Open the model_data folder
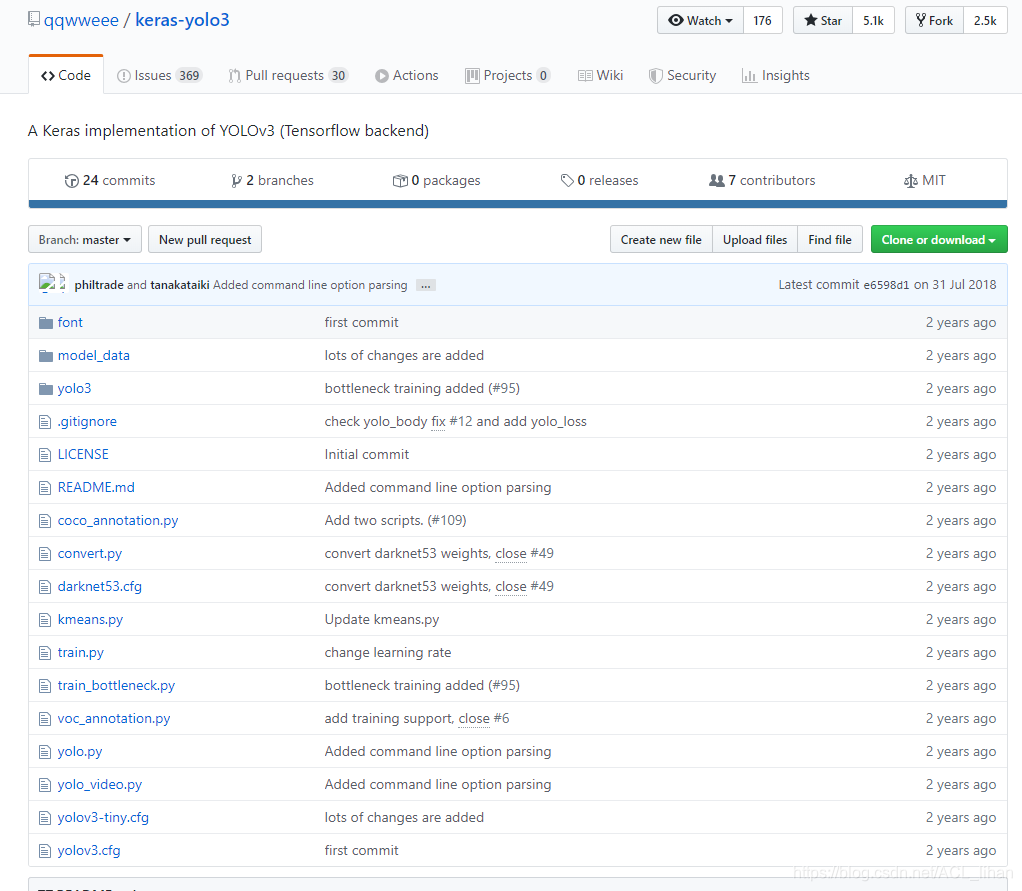This screenshot has width=1022, height=891. pos(94,356)
